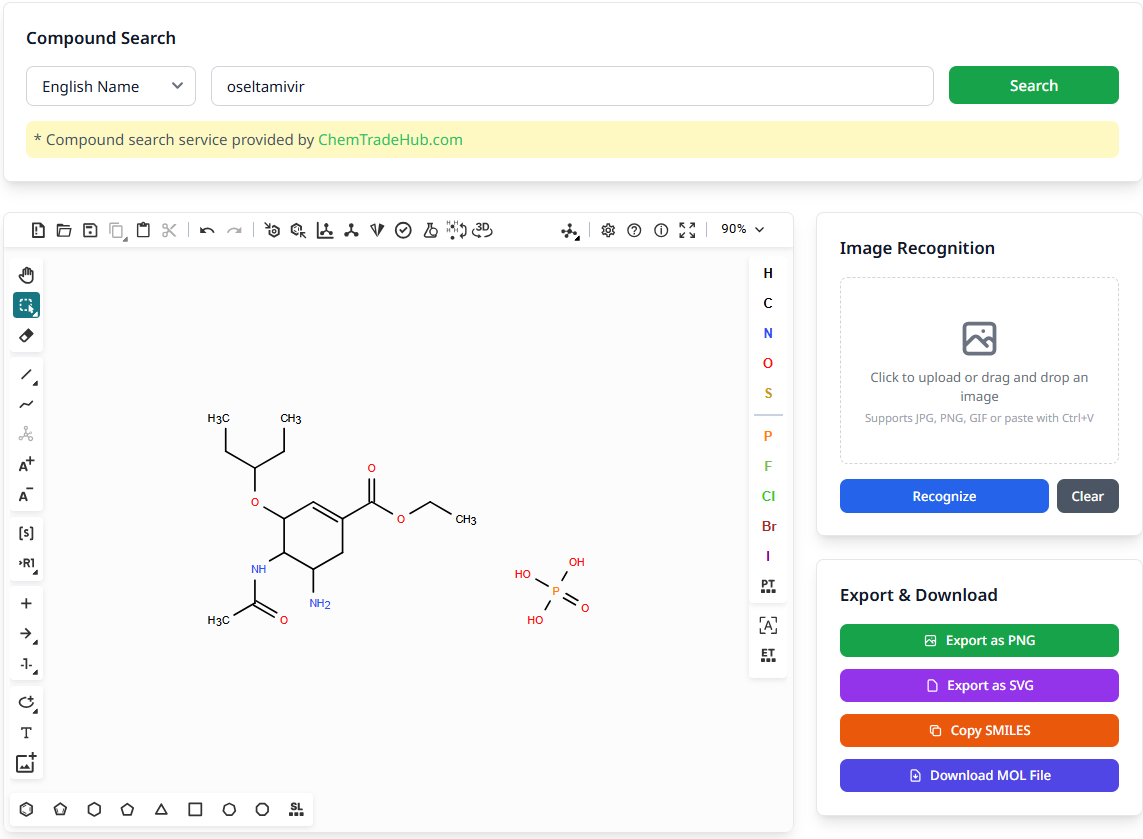Select the reaction arrow tool
The image size is (1143, 839).
click(26, 634)
